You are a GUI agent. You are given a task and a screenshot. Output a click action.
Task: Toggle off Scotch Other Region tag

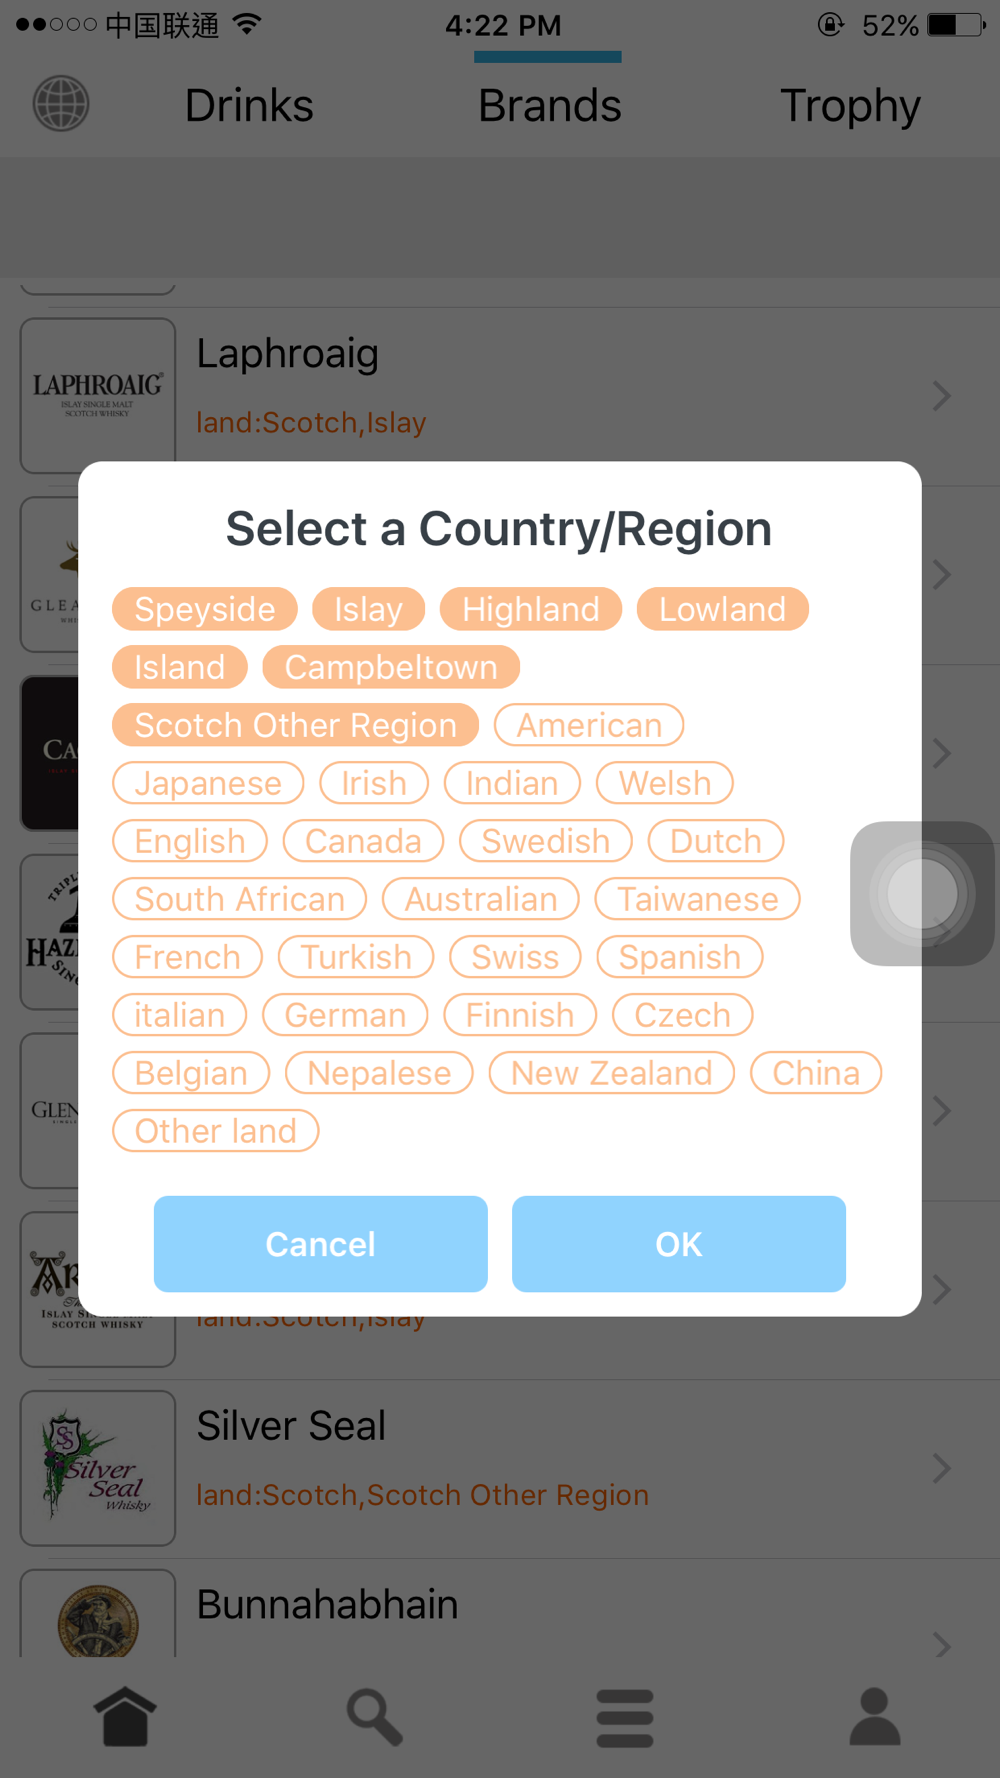tap(295, 725)
